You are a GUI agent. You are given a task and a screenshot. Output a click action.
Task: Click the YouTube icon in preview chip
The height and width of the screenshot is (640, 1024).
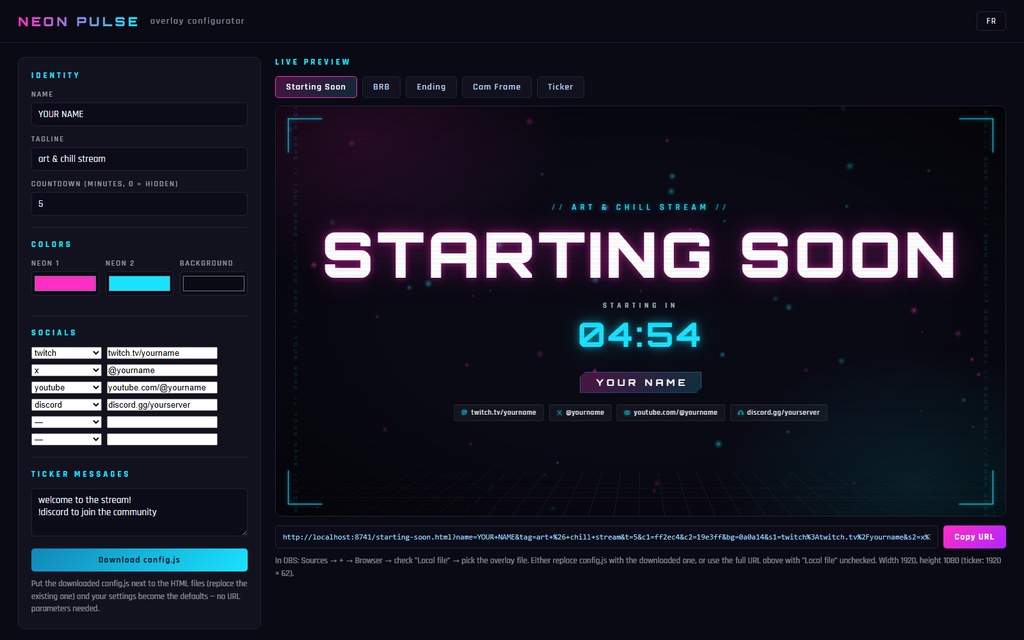pyautogui.click(x=627, y=413)
